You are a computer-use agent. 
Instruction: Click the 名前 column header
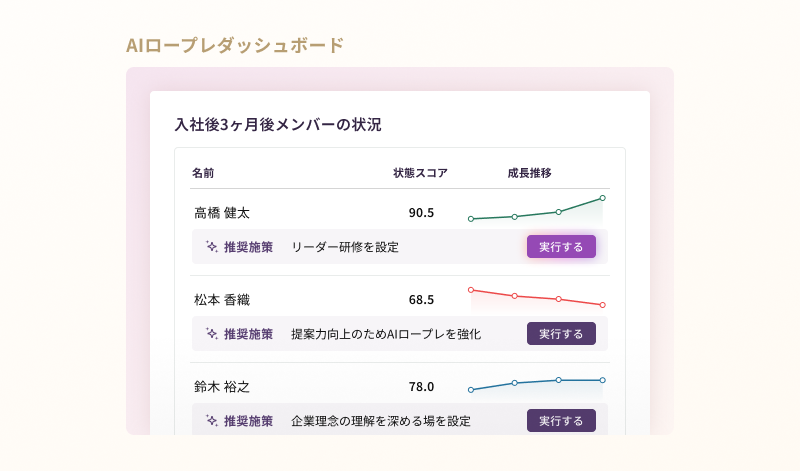click(x=203, y=173)
